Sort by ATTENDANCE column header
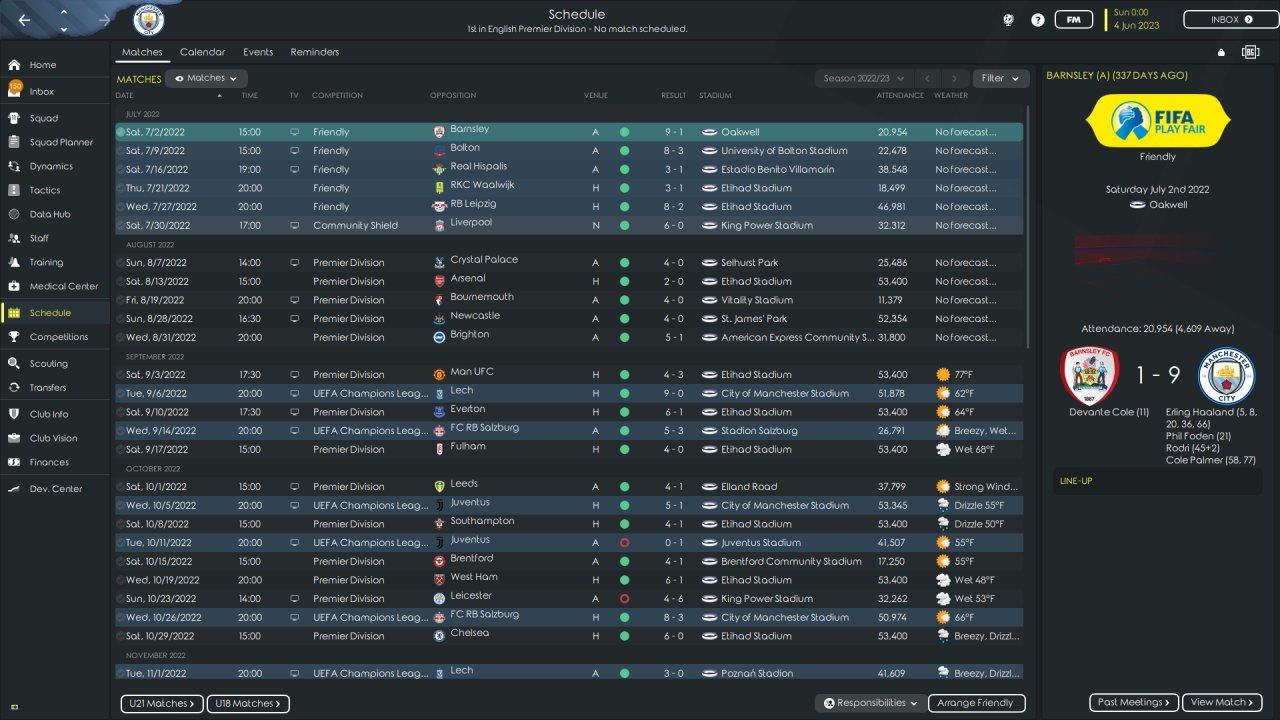This screenshot has width=1280, height=720. point(899,96)
